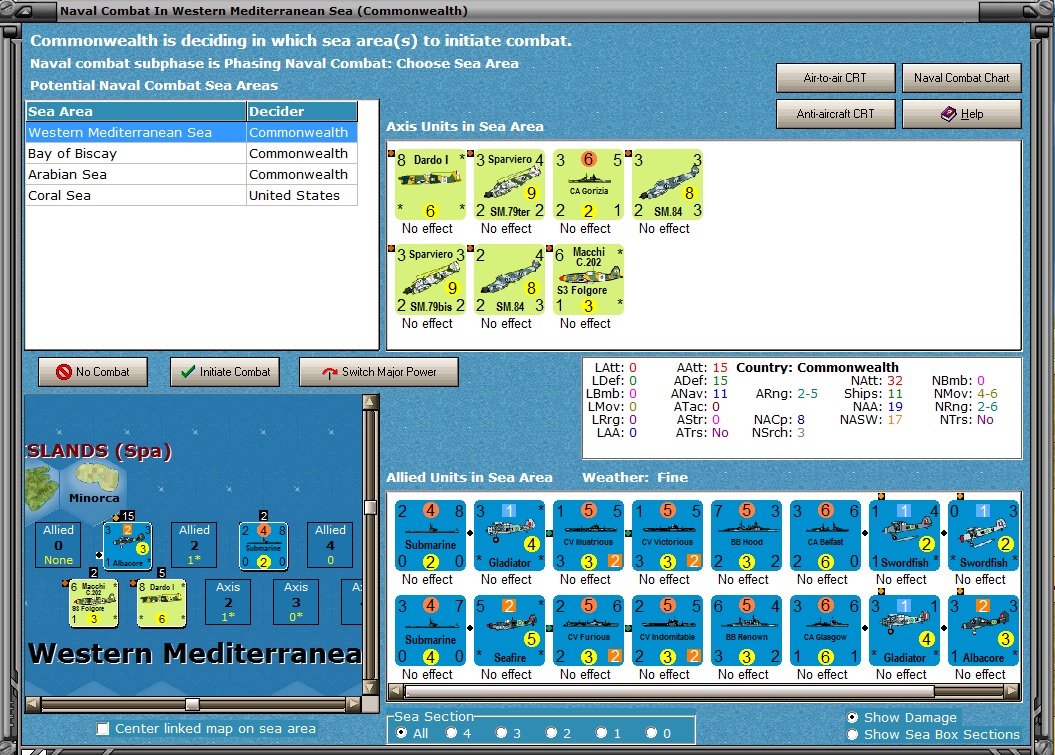Select the BB Hood battleship counter
Viewport: 1055px width, 755px height.
click(x=746, y=535)
